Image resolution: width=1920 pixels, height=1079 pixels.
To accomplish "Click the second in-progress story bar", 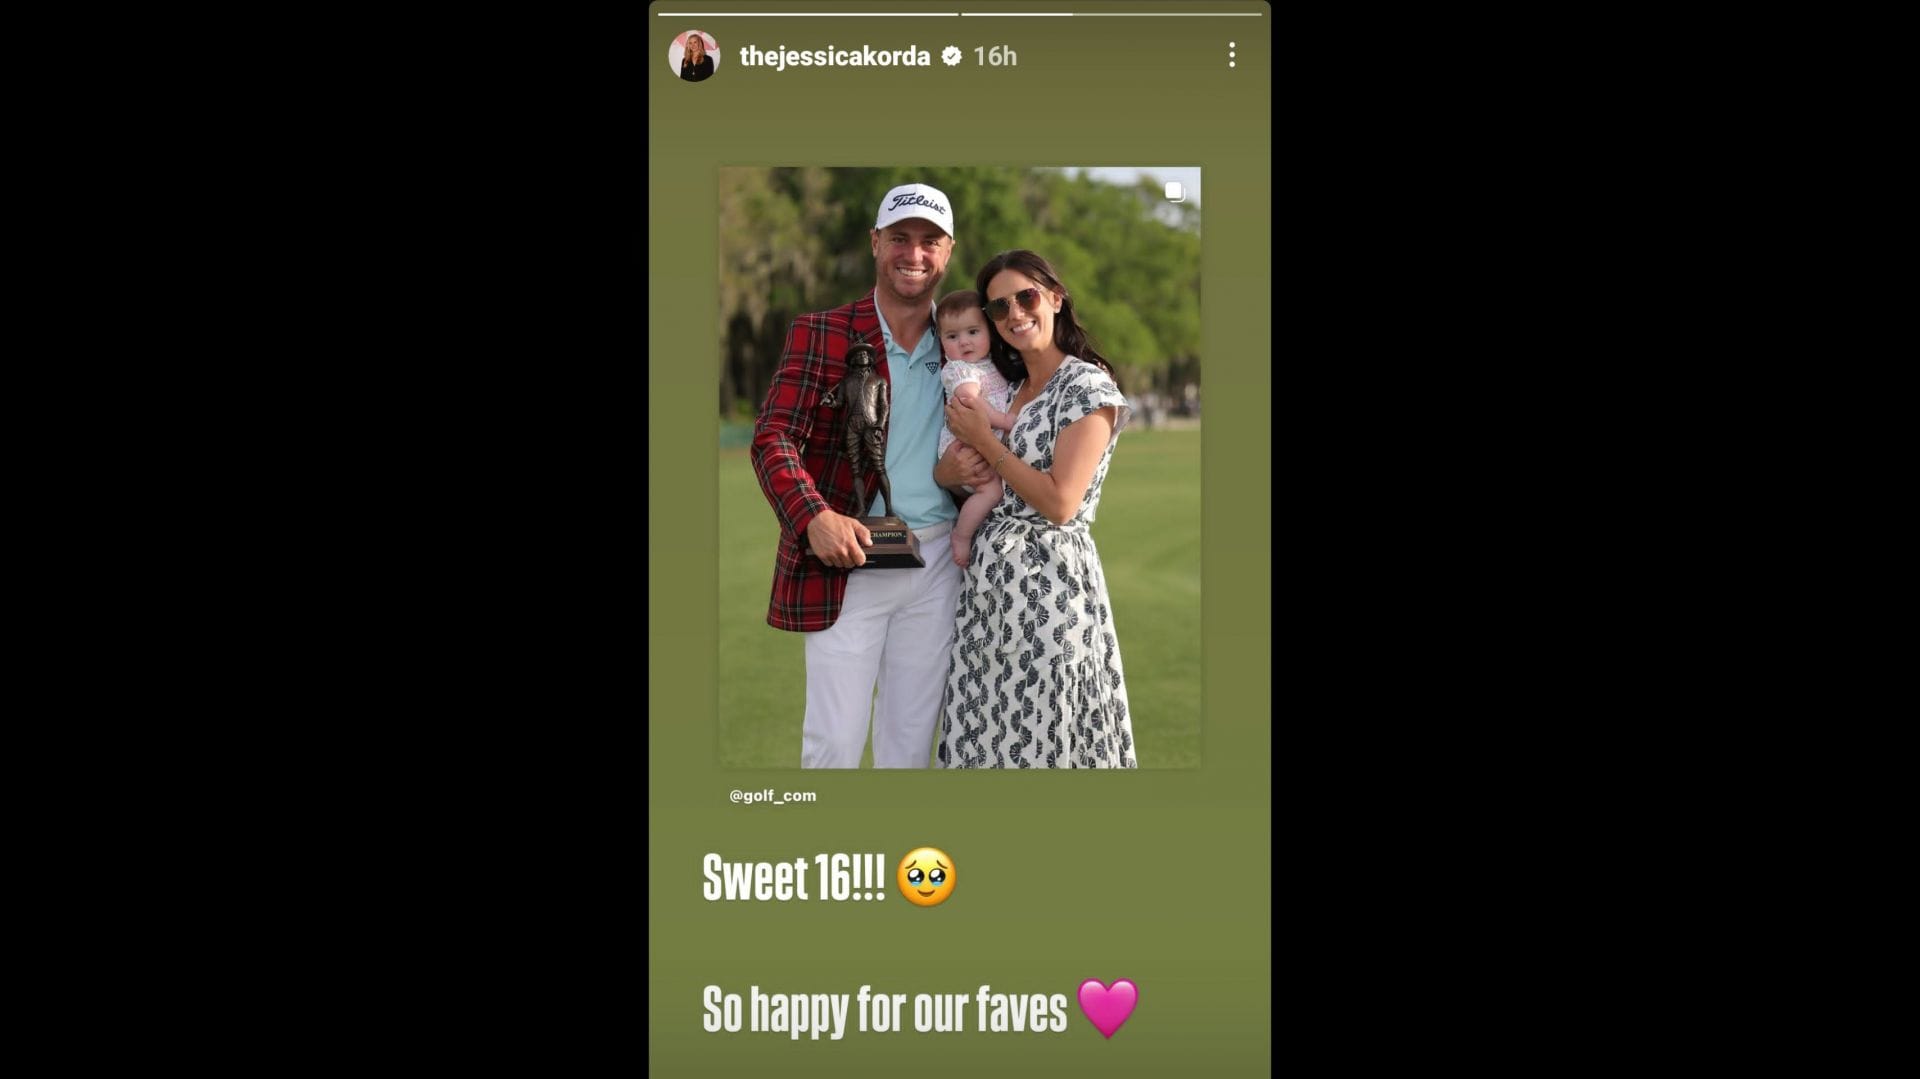I will coord(1111,14).
